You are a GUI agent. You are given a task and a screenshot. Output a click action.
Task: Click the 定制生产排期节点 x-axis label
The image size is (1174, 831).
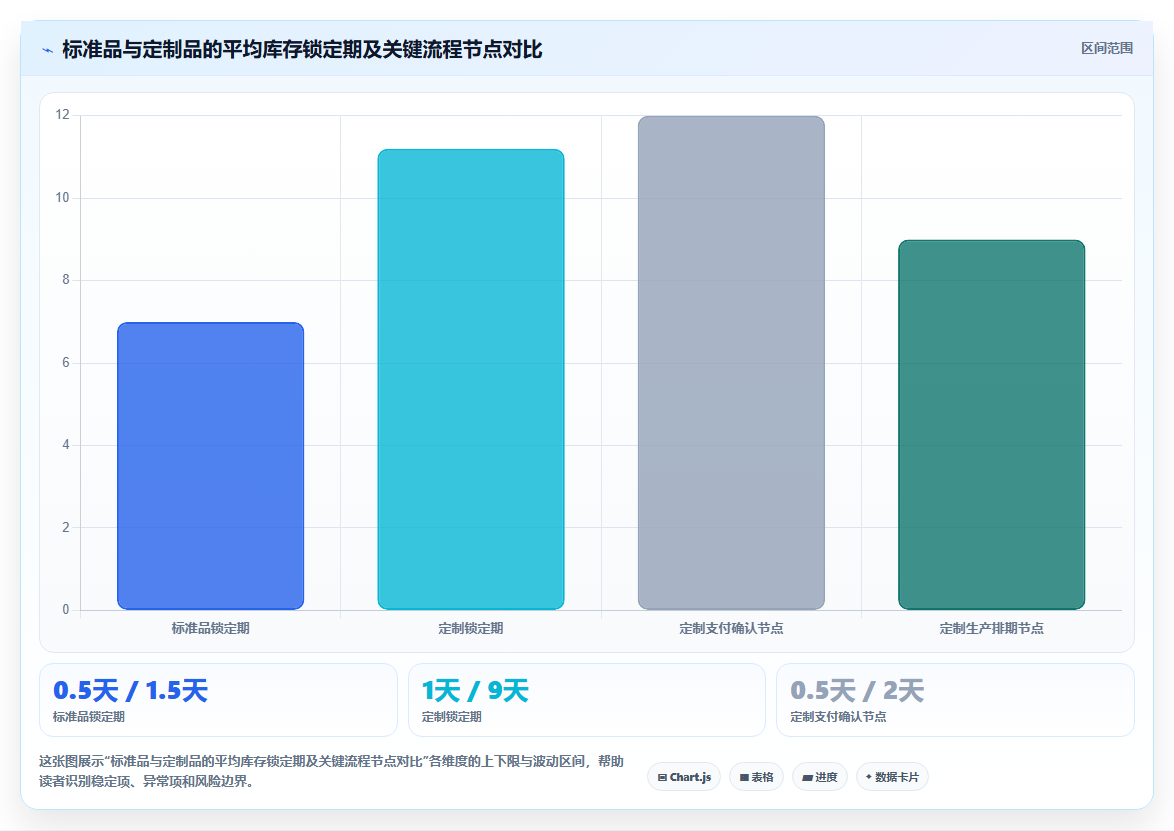point(991,628)
